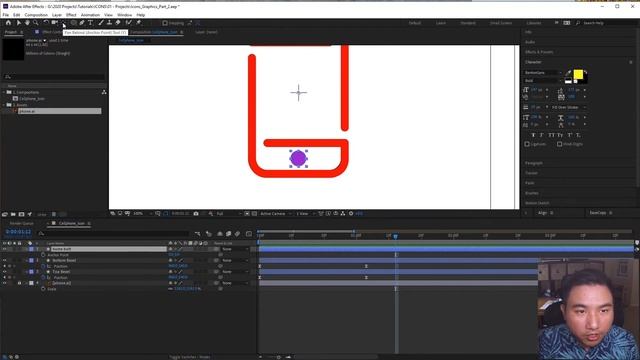
Task: Click the eyedropper in Character panel
Action: 568,73
